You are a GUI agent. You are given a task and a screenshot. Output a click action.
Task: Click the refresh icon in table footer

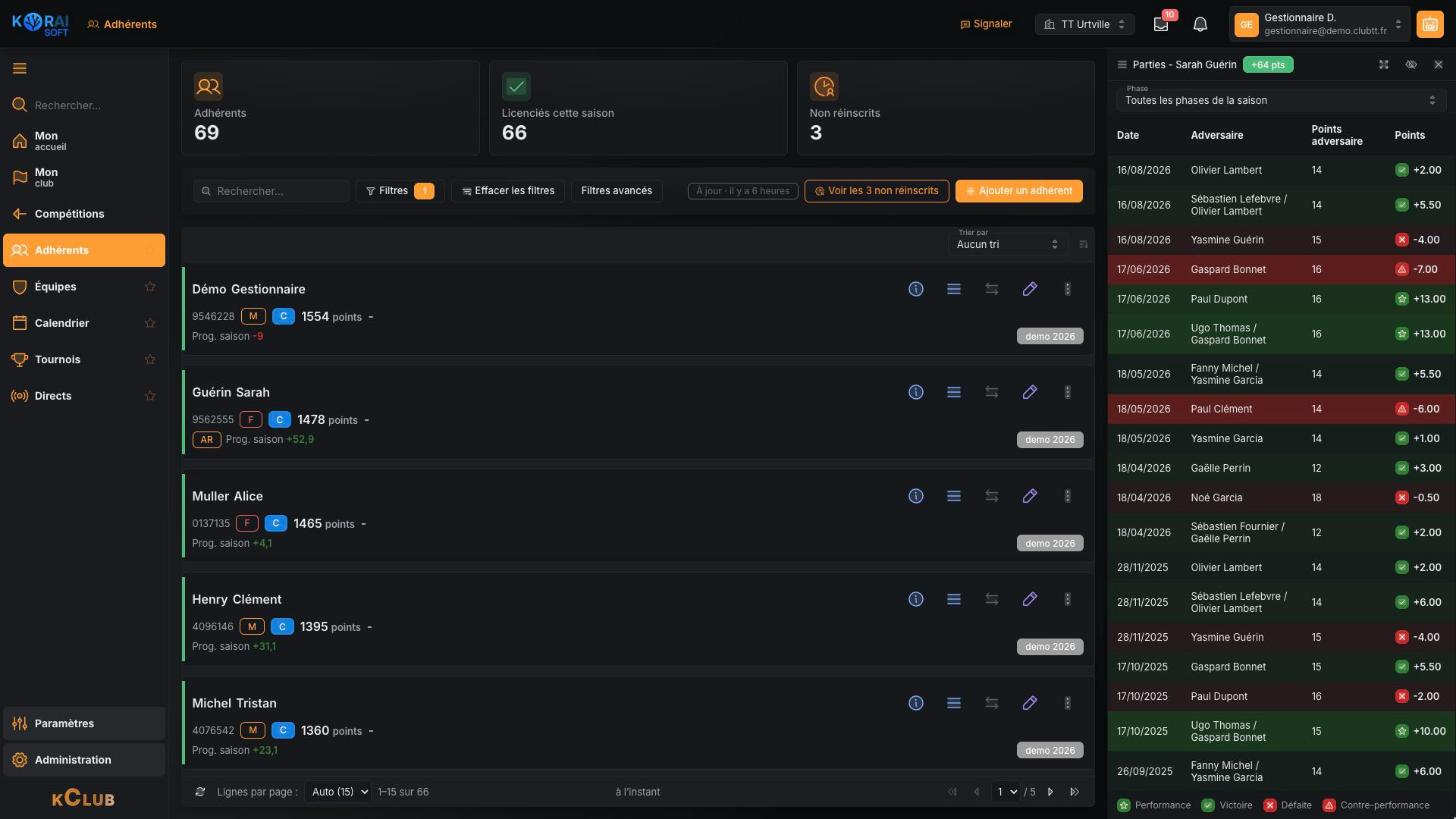(200, 792)
